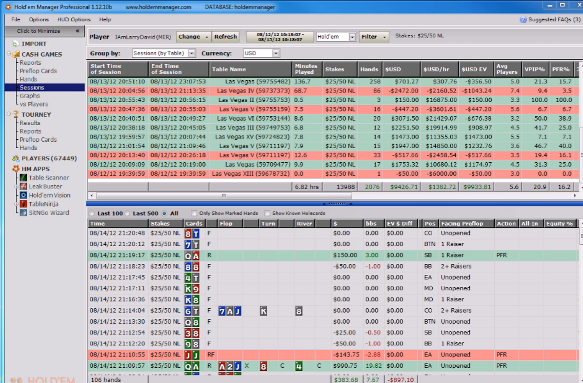Sort by Minutes Played column header
This screenshot has height=383, width=583.
[307, 69]
